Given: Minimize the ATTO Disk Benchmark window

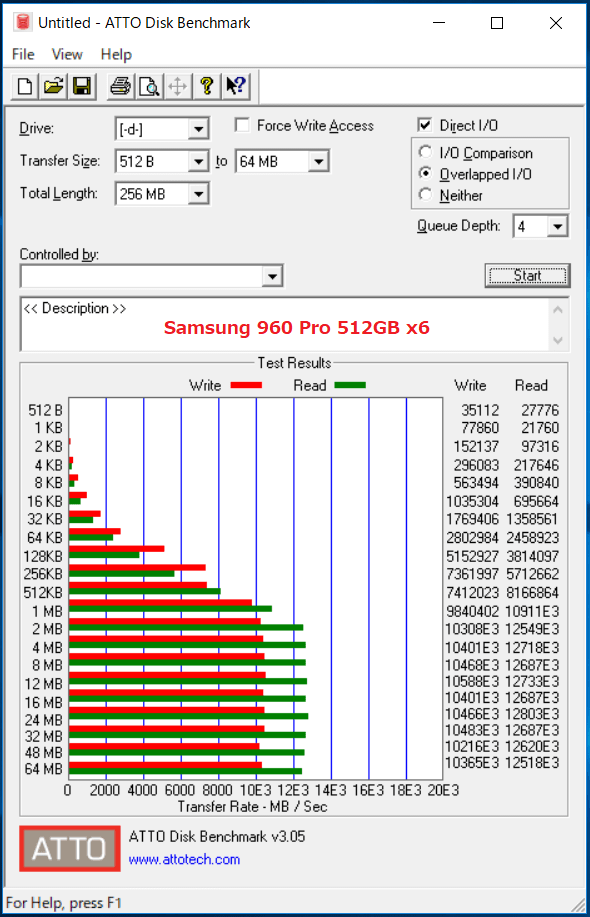Looking at the screenshot, I should [439, 23].
